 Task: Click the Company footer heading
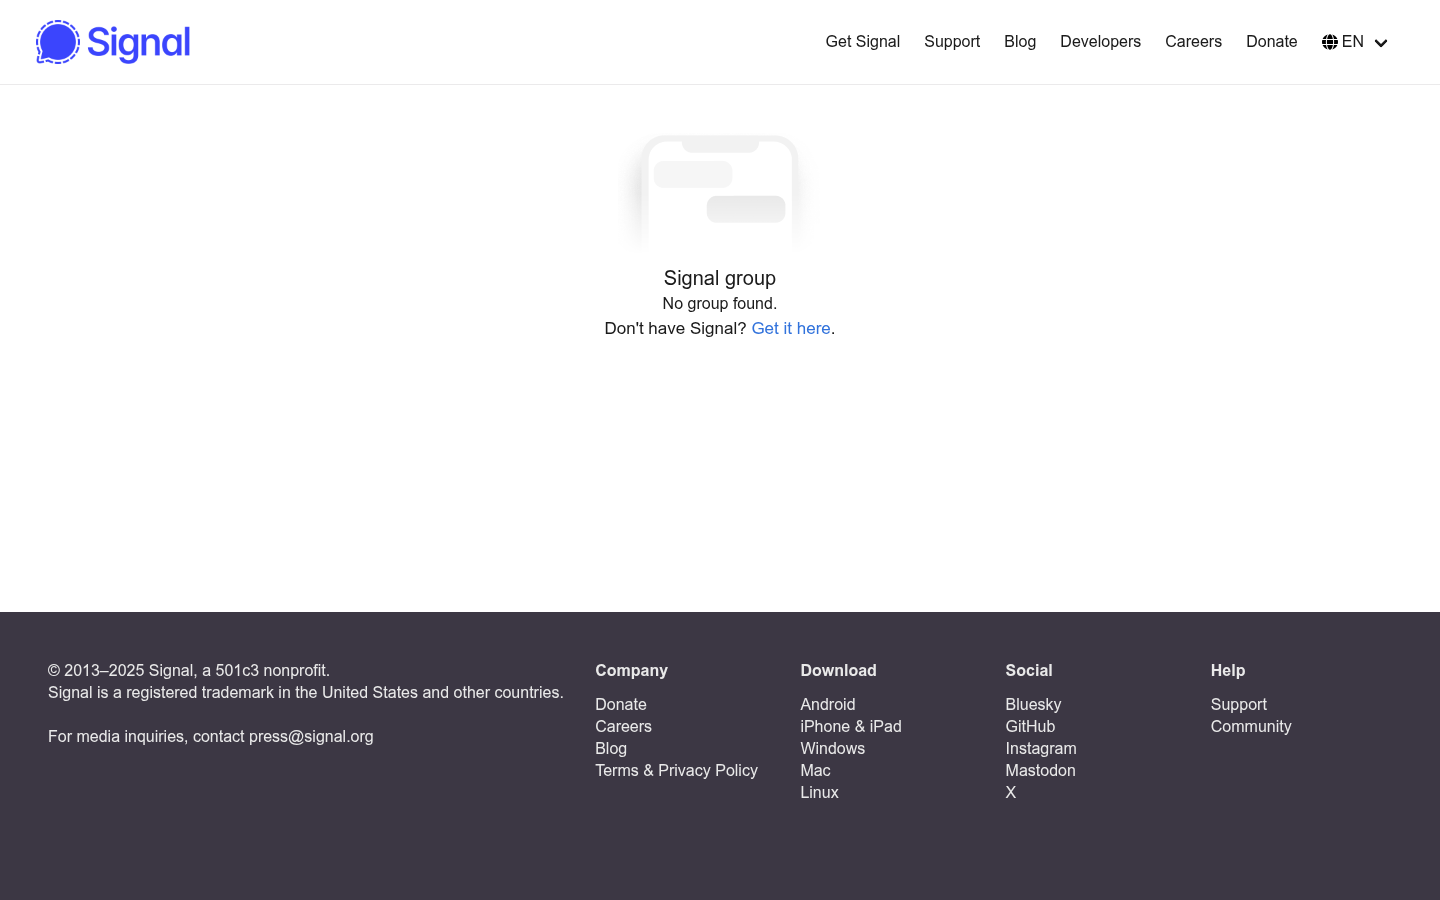(x=631, y=670)
